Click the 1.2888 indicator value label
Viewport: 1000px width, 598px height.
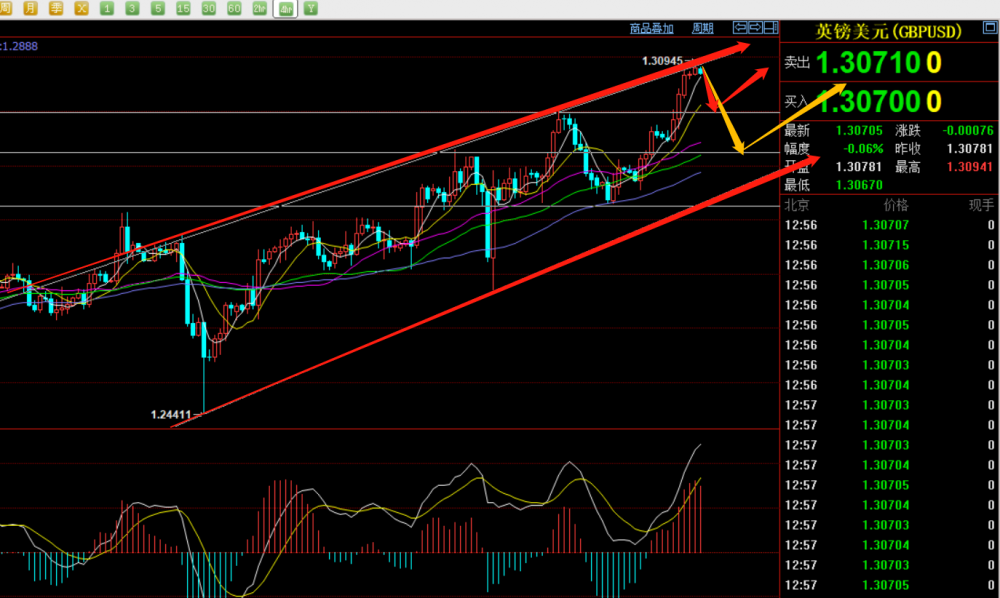[x=19, y=46]
